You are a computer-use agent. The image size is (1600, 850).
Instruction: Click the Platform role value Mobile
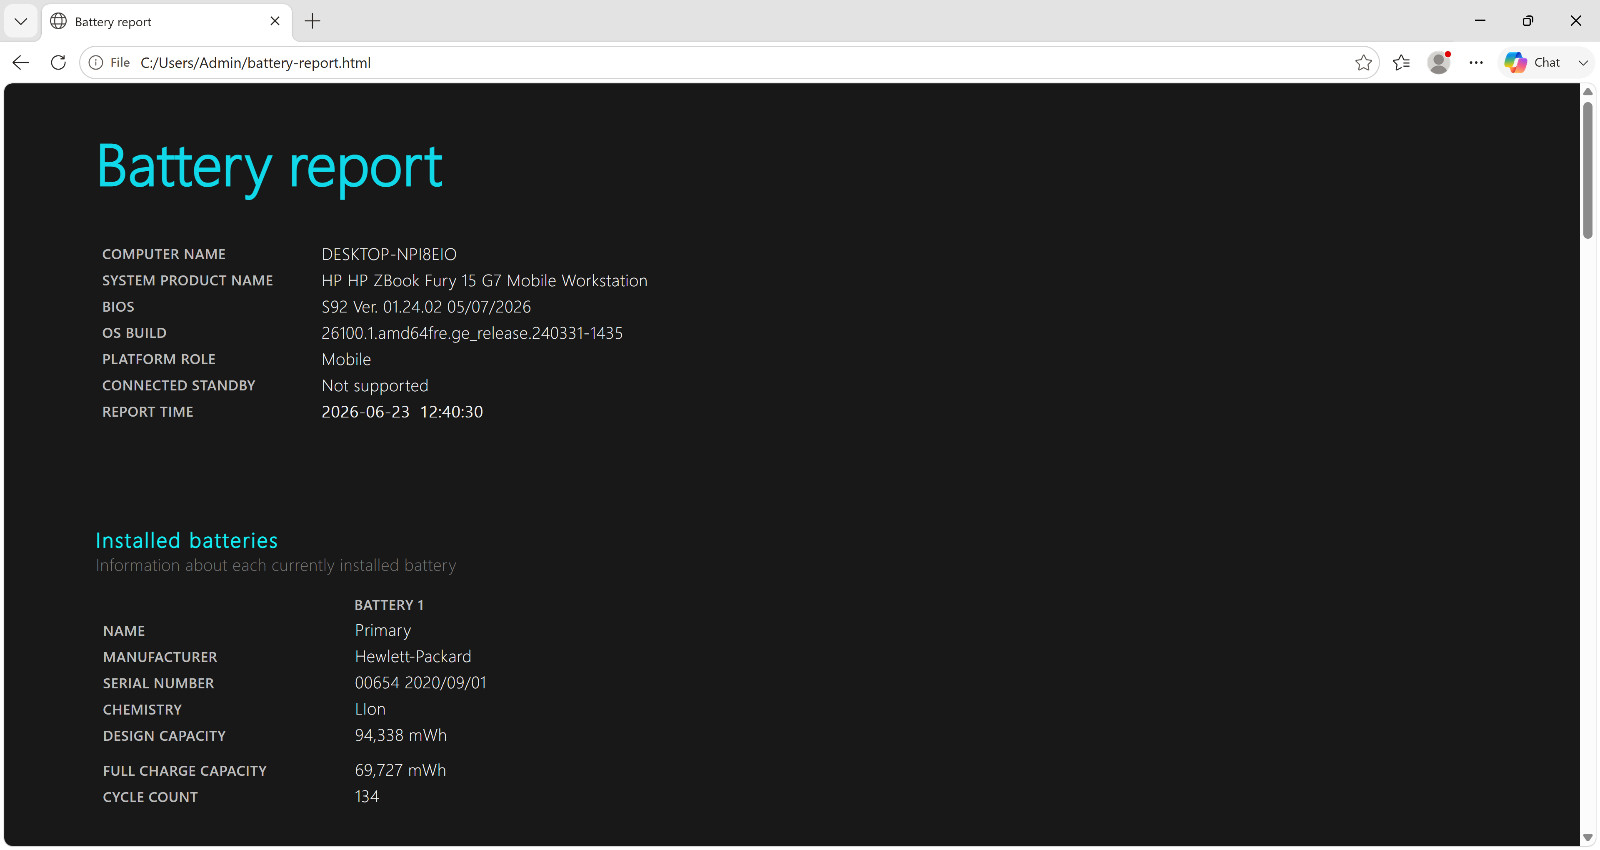tap(346, 359)
